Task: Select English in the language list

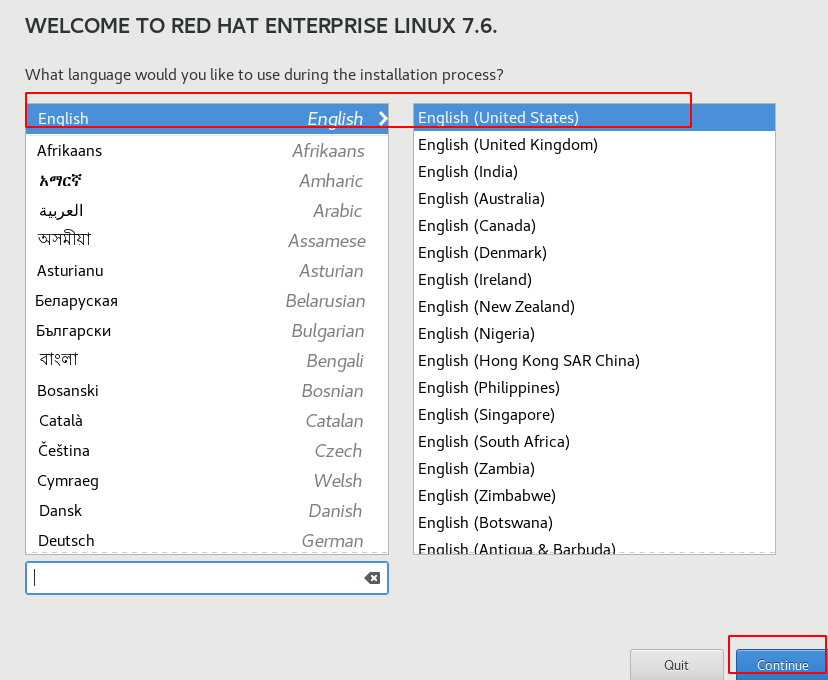Action: point(207,118)
